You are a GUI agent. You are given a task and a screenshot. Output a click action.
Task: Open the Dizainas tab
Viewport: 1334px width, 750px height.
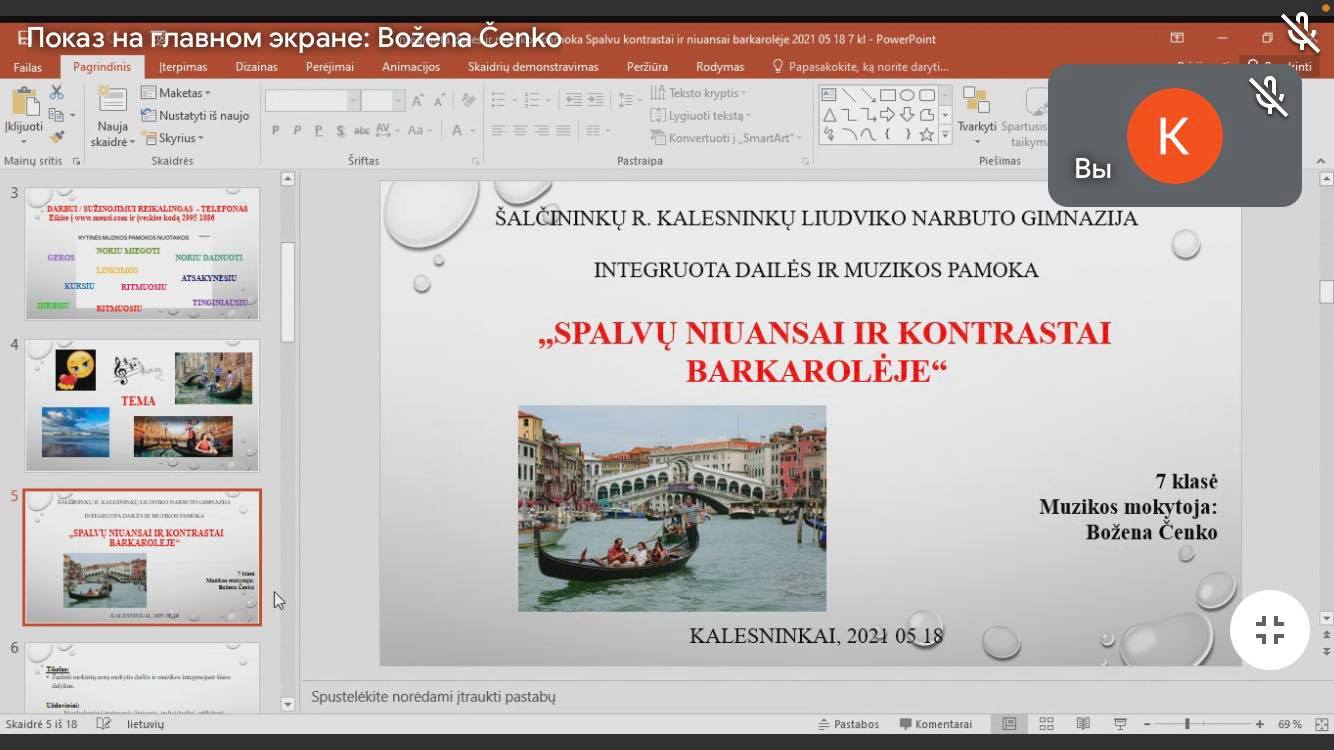click(256, 67)
